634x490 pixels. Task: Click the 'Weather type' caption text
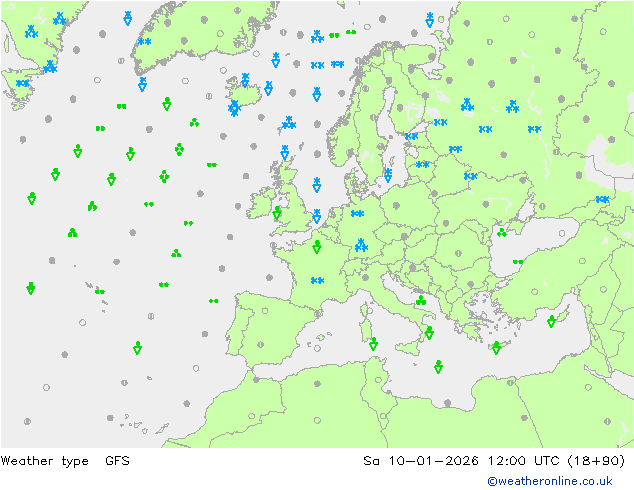click(44, 460)
